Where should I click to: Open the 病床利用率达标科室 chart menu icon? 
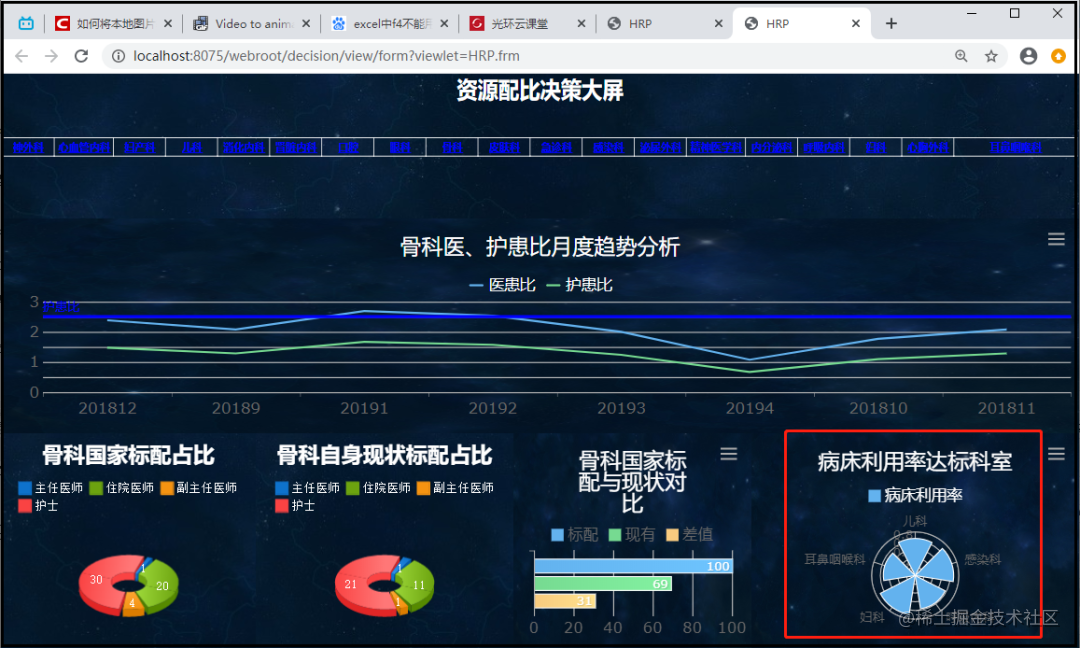coord(1056,454)
